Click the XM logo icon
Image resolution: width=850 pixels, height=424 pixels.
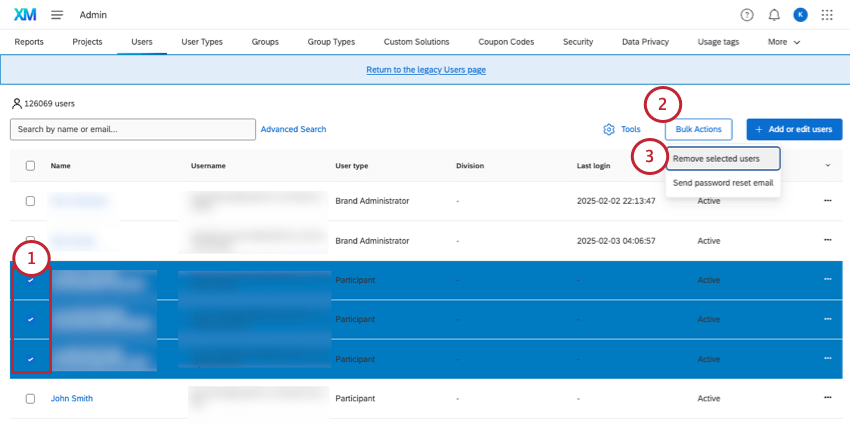(x=25, y=15)
